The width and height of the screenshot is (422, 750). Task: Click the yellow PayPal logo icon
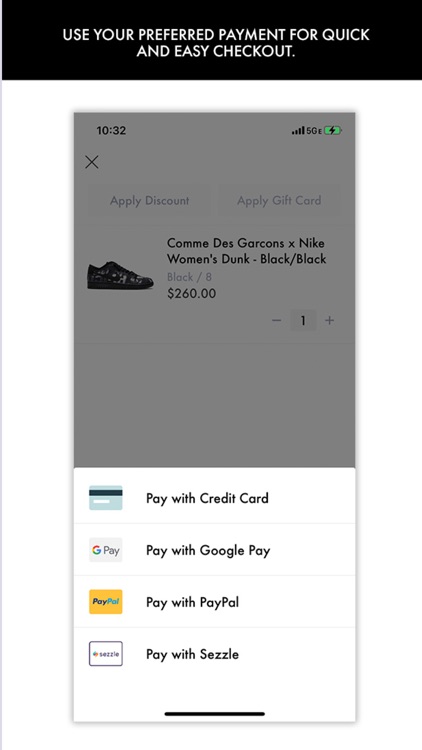[106, 602]
